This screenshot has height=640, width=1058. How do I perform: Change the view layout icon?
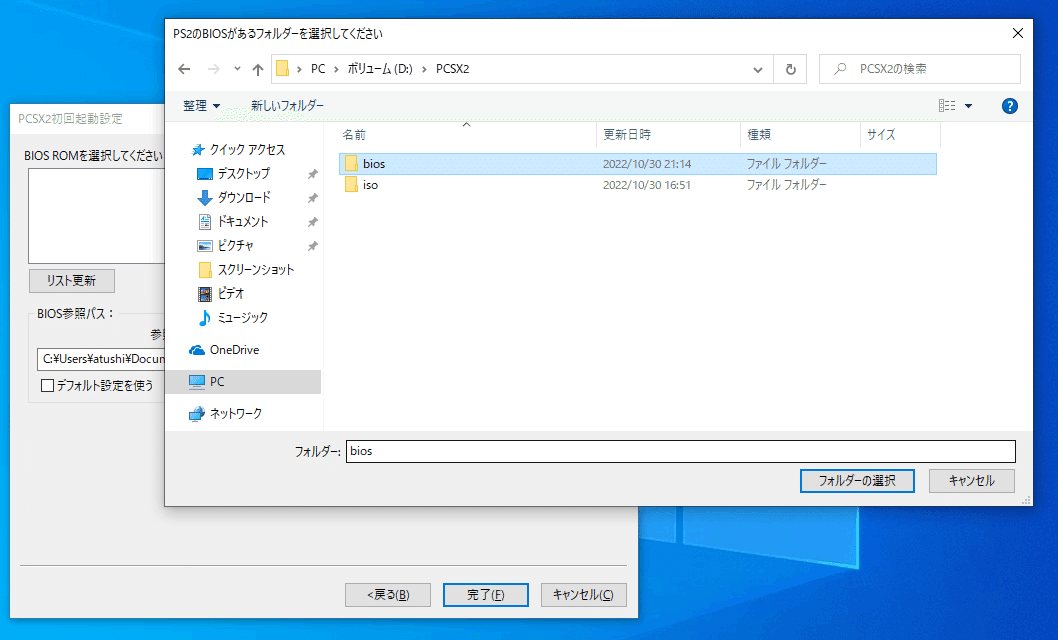947,106
